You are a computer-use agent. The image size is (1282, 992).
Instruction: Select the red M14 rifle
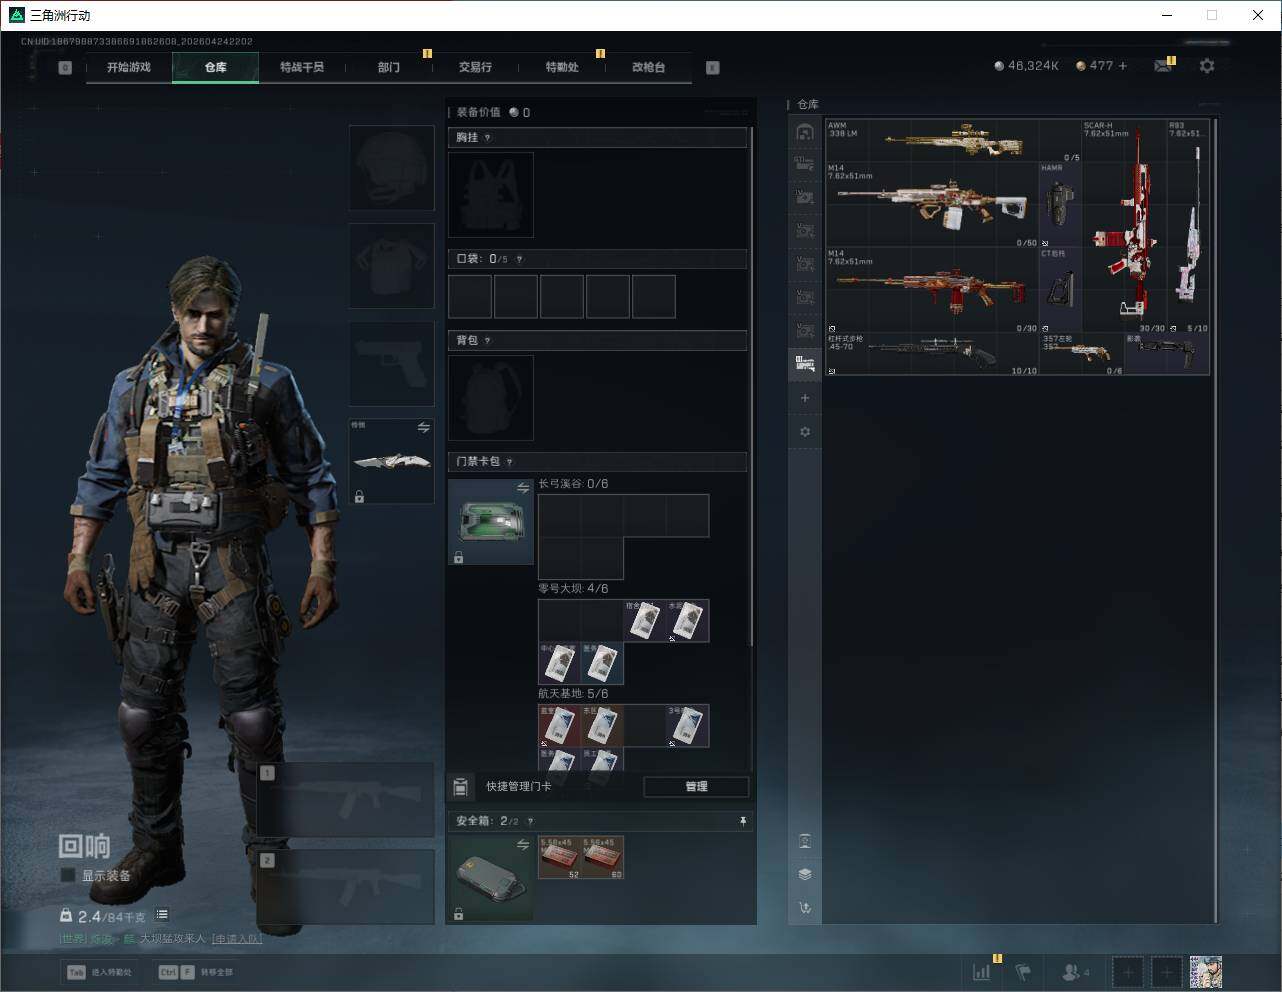coord(932,290)
